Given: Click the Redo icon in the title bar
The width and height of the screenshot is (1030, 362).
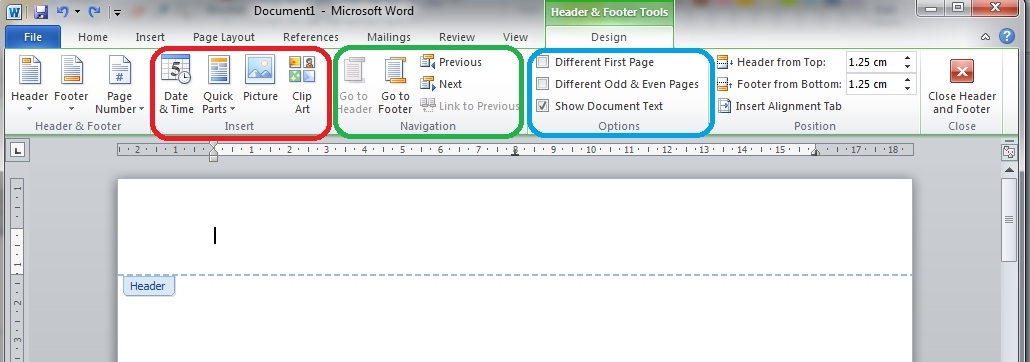Looking at the screenshot, I should point(94,11).
